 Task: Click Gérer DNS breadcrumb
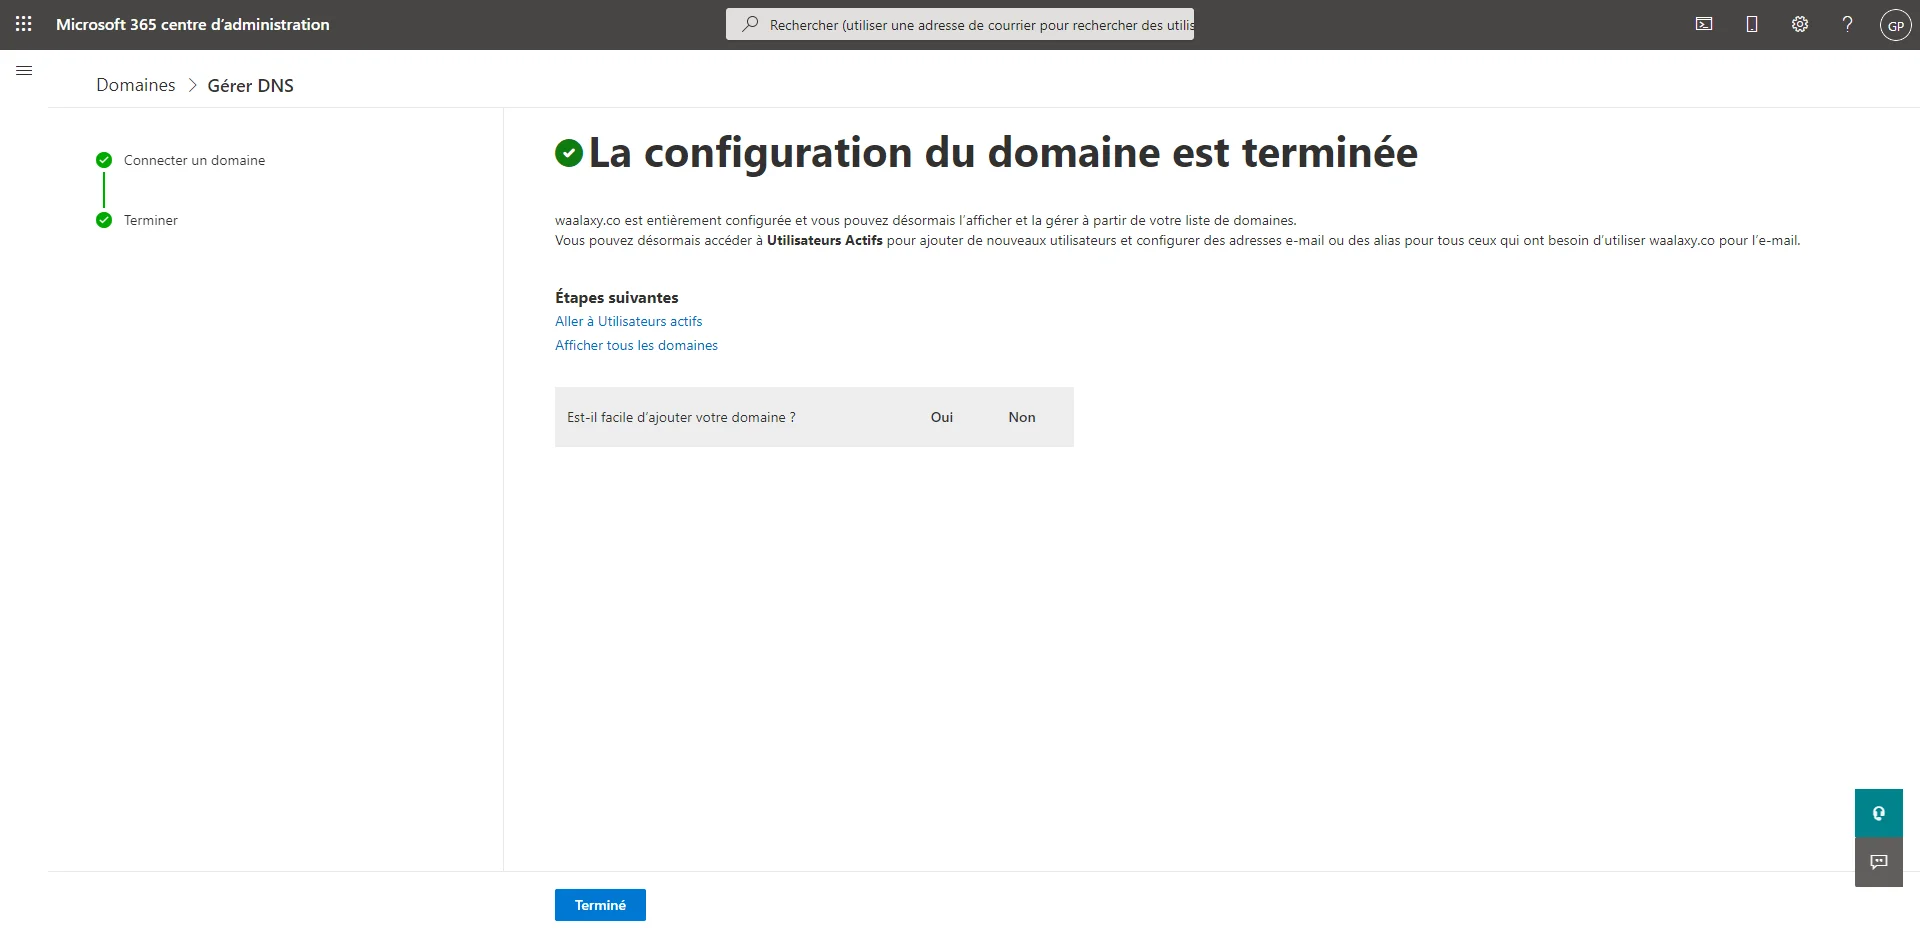point(251,86)
